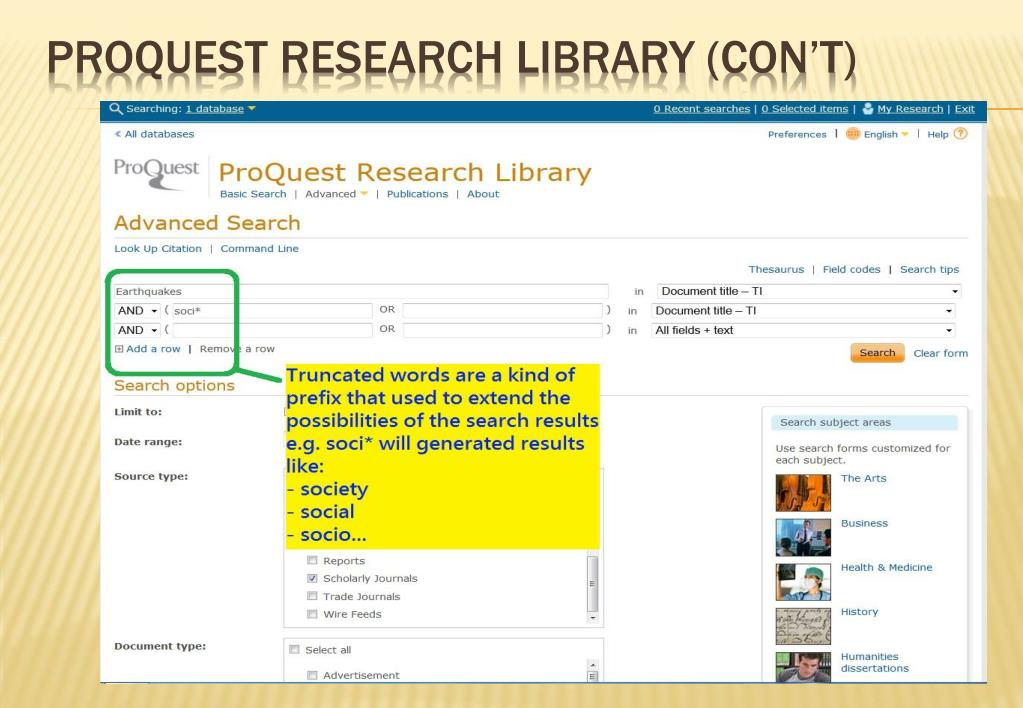The width and height of the screenshot is (1023, 708).
Task: Click the Remove a row link
Action: pos(237,349)
